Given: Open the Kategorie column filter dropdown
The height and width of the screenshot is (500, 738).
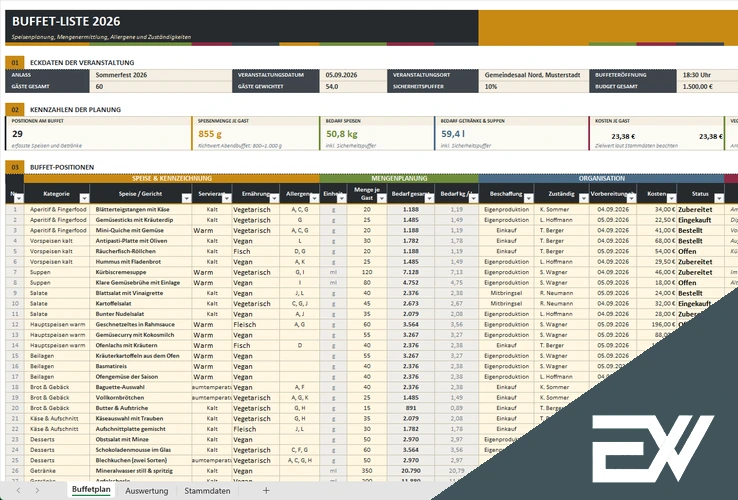Looking at the screenshot, I should pyautogui.click(x=84, y=198).
